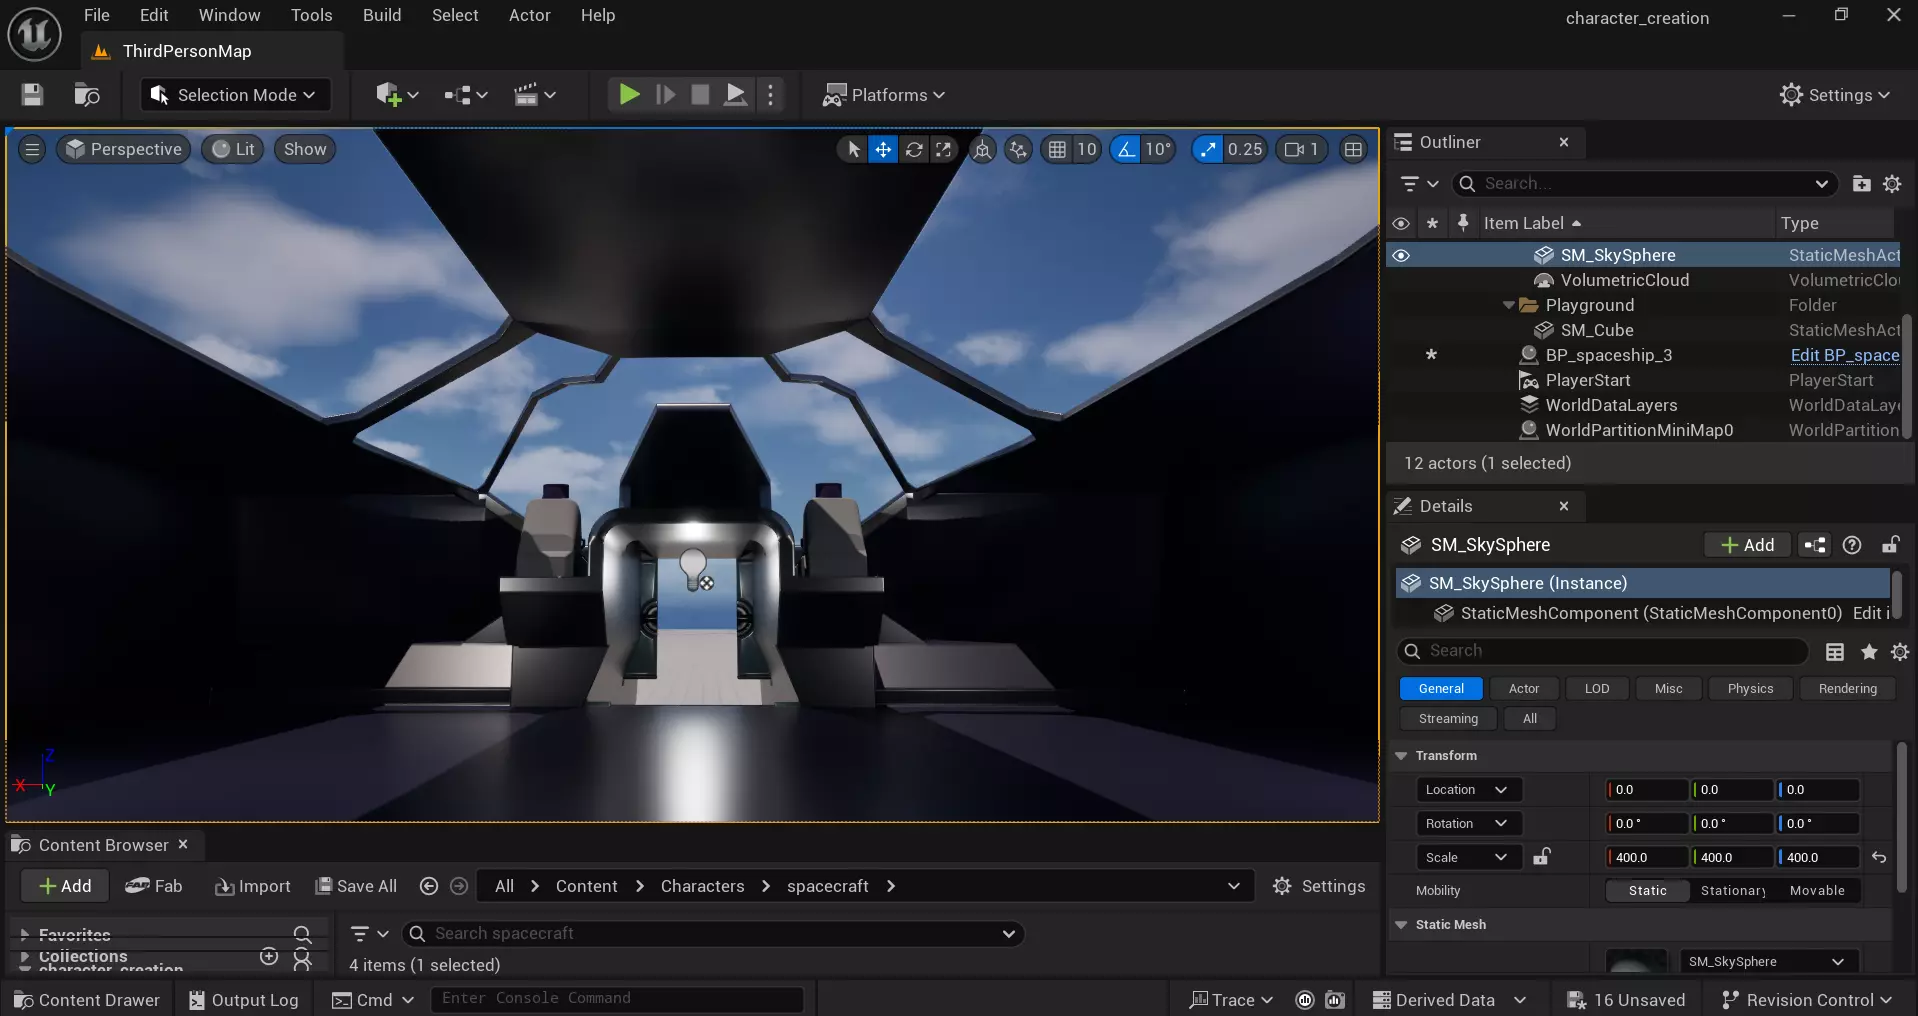The height and width of the screenshot is (1016, 1918).
Task: Toggle rotation snapping angle icon
Action: pos(1126,149)
